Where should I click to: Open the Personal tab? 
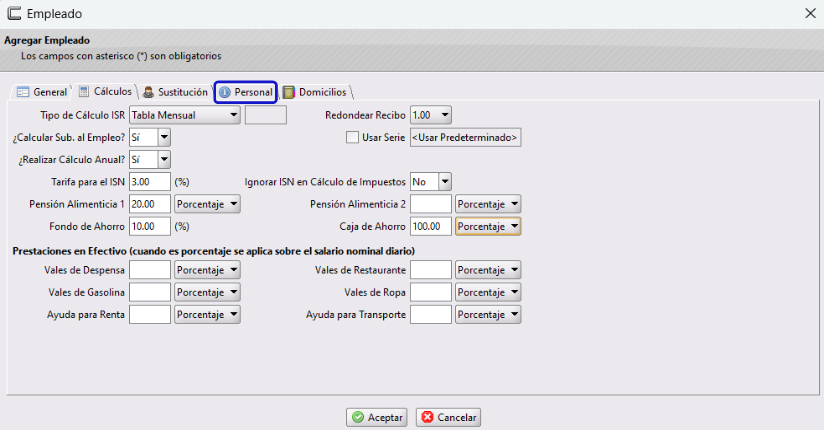[245, 92]
